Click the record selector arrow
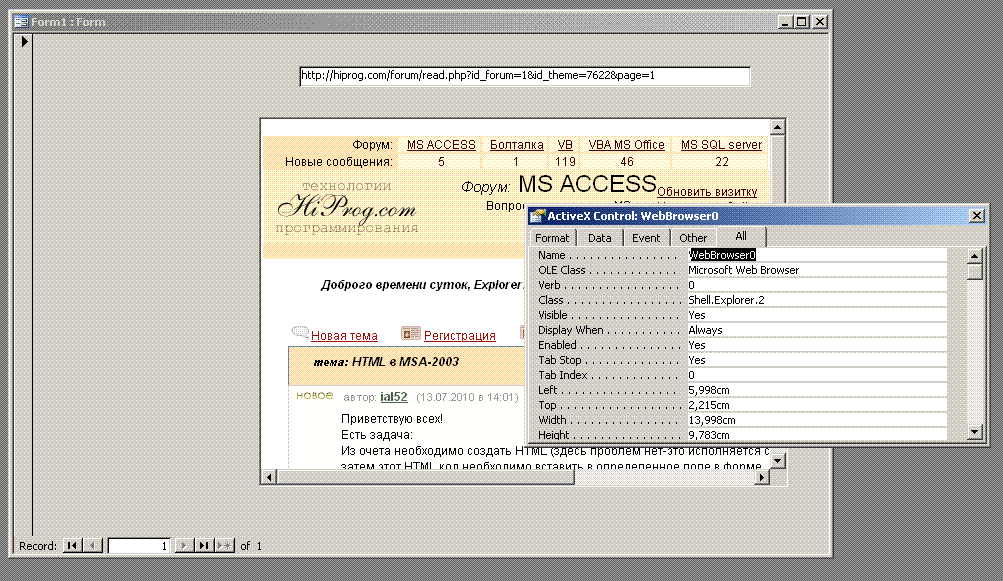Image resolution: width=1003 pixels, height=581 pixels. point(24,42)
